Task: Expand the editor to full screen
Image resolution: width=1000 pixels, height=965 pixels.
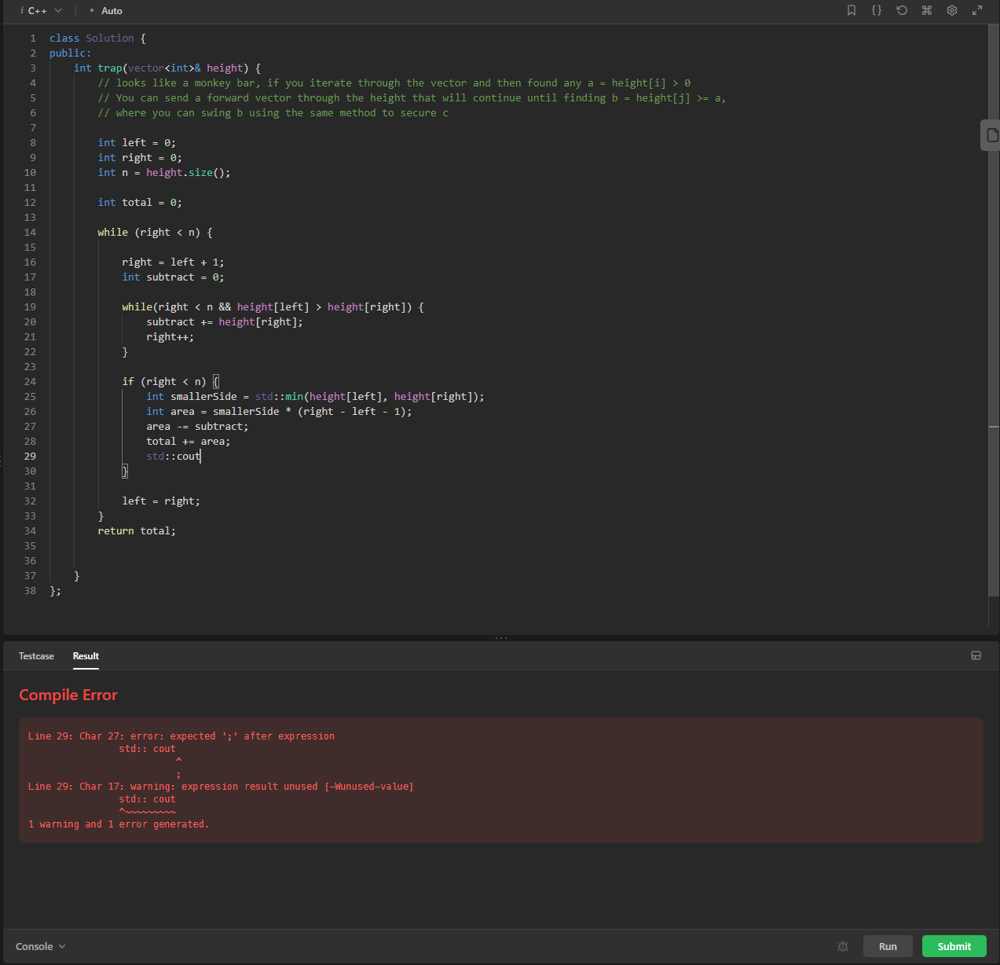Action: (x=977, y=10)
